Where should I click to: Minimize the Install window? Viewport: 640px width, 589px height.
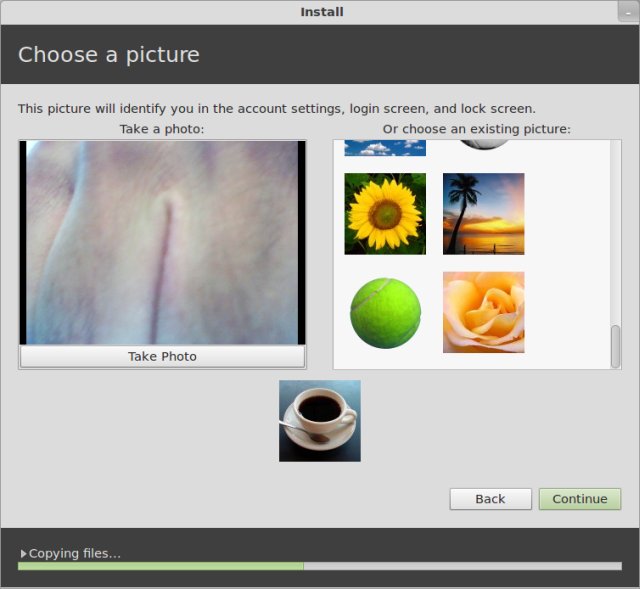628,12
